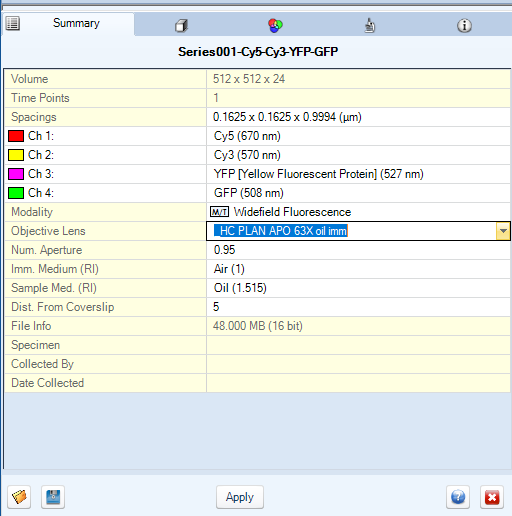Select the Summary tab

69,23
